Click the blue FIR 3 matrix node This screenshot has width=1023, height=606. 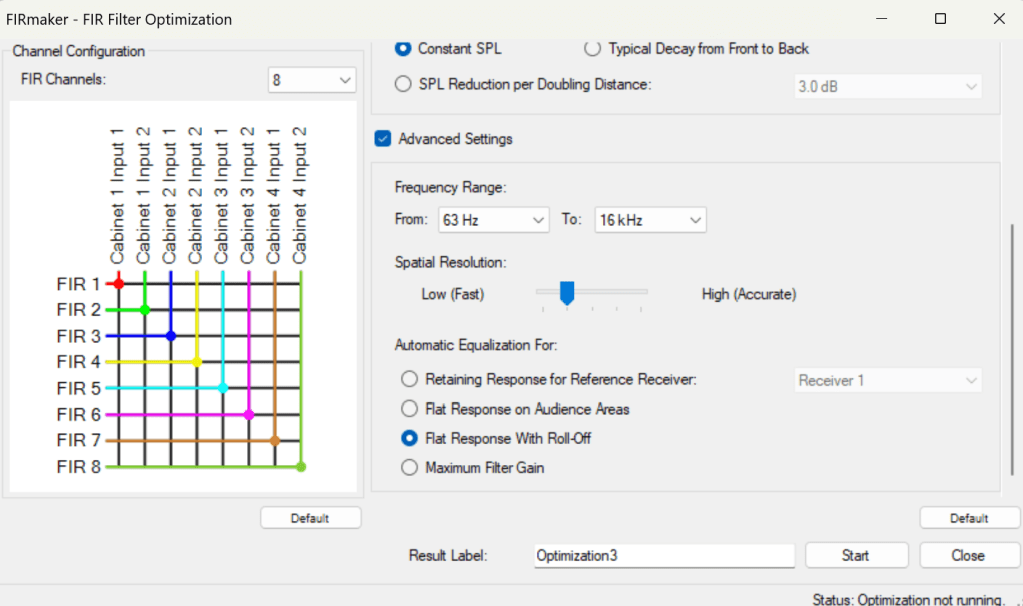[x=171, y=336]
